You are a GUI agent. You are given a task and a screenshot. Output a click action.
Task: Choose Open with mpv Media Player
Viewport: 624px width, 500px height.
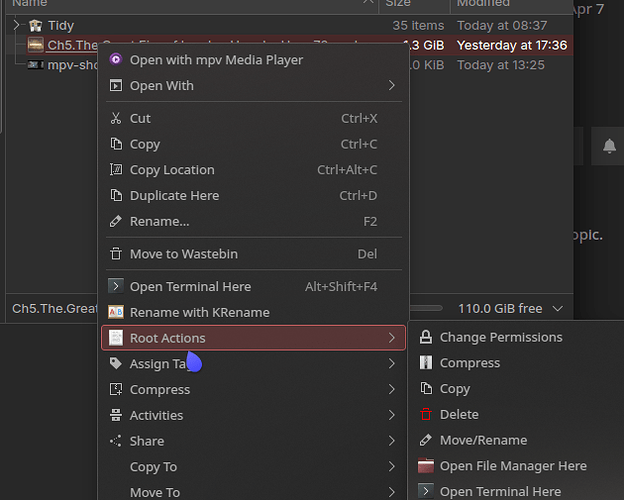point(254,60)
